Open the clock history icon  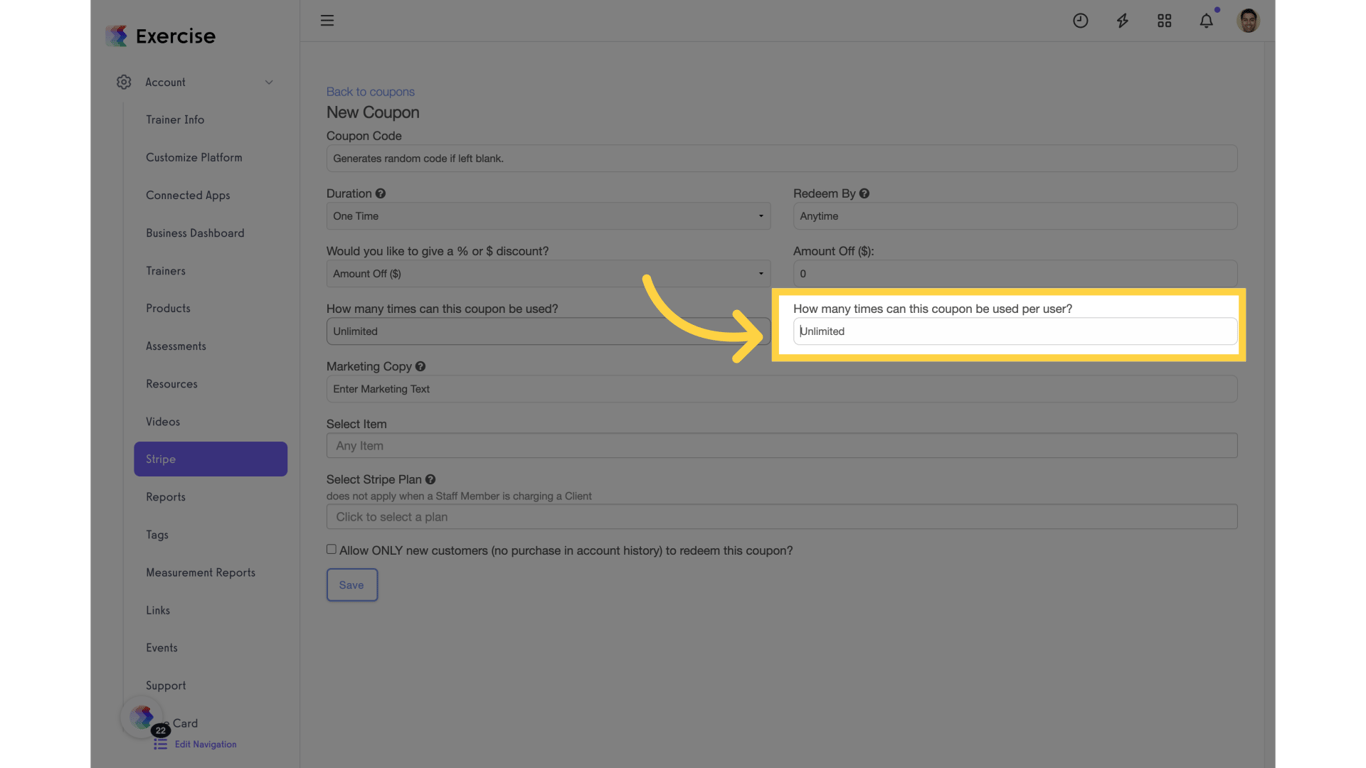click(x=1080, y=20)
